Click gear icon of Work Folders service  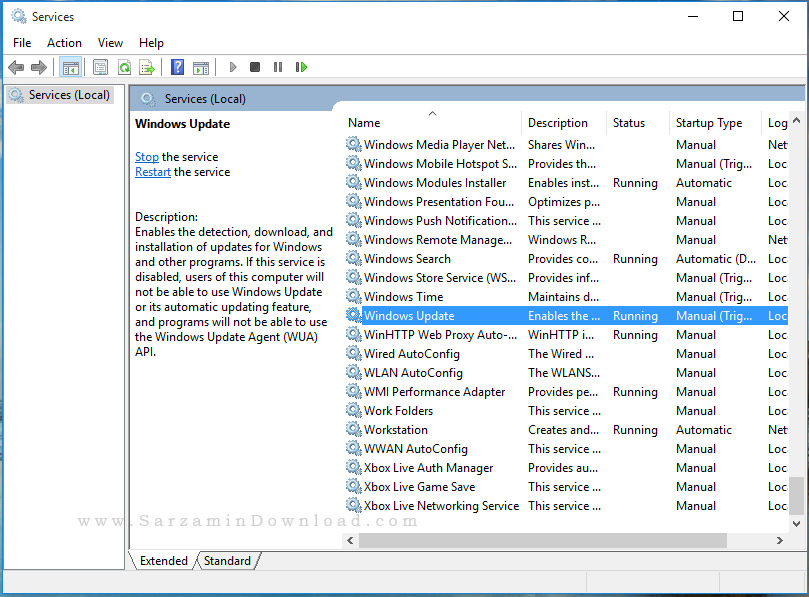click(353, 410)
